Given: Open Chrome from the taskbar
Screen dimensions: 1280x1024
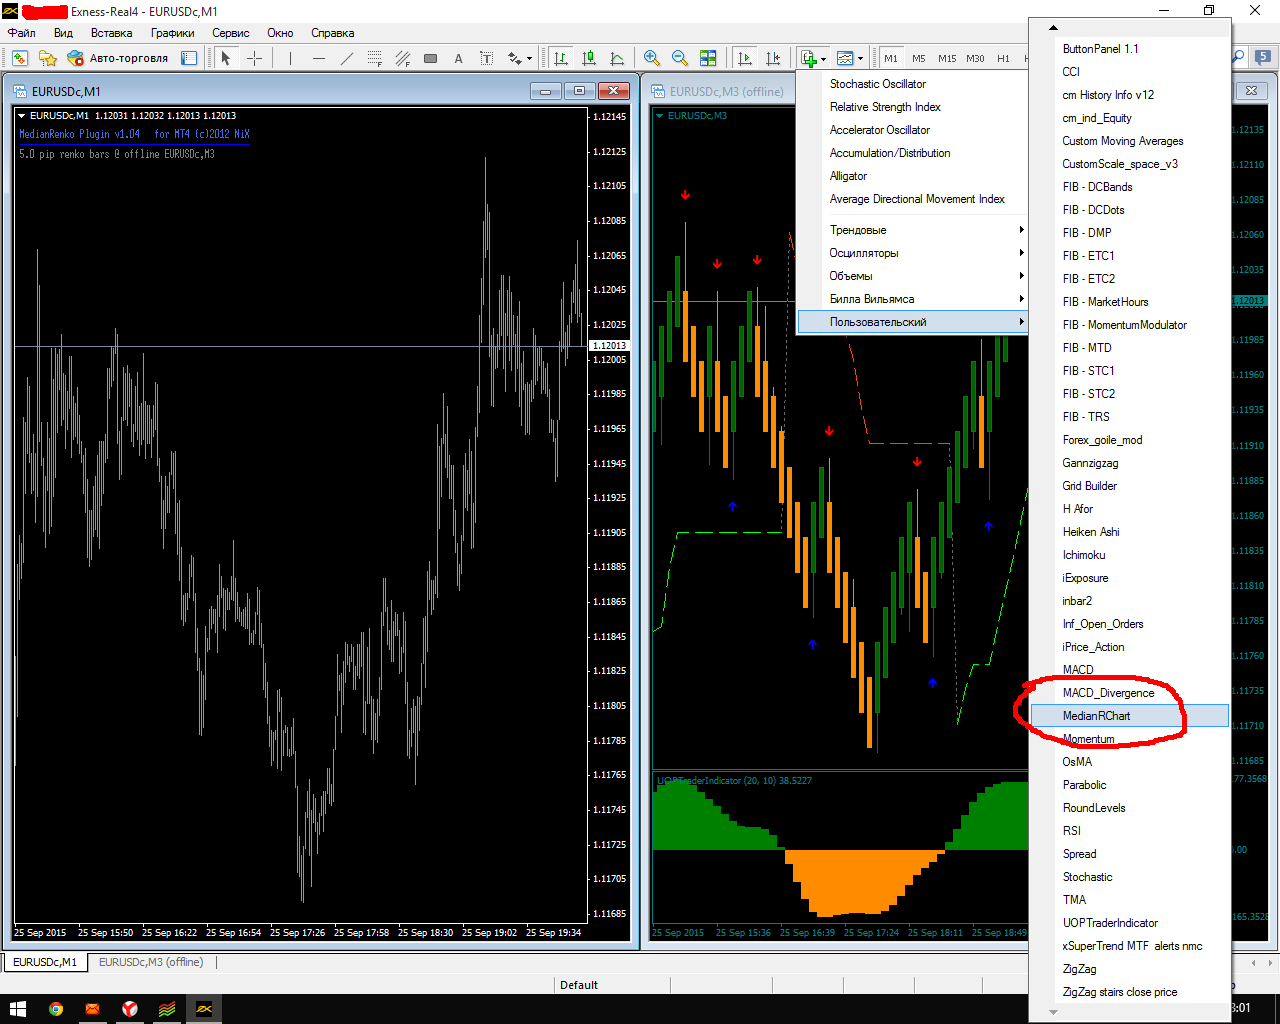Looking at the screenshot, I should (56, 1009).
